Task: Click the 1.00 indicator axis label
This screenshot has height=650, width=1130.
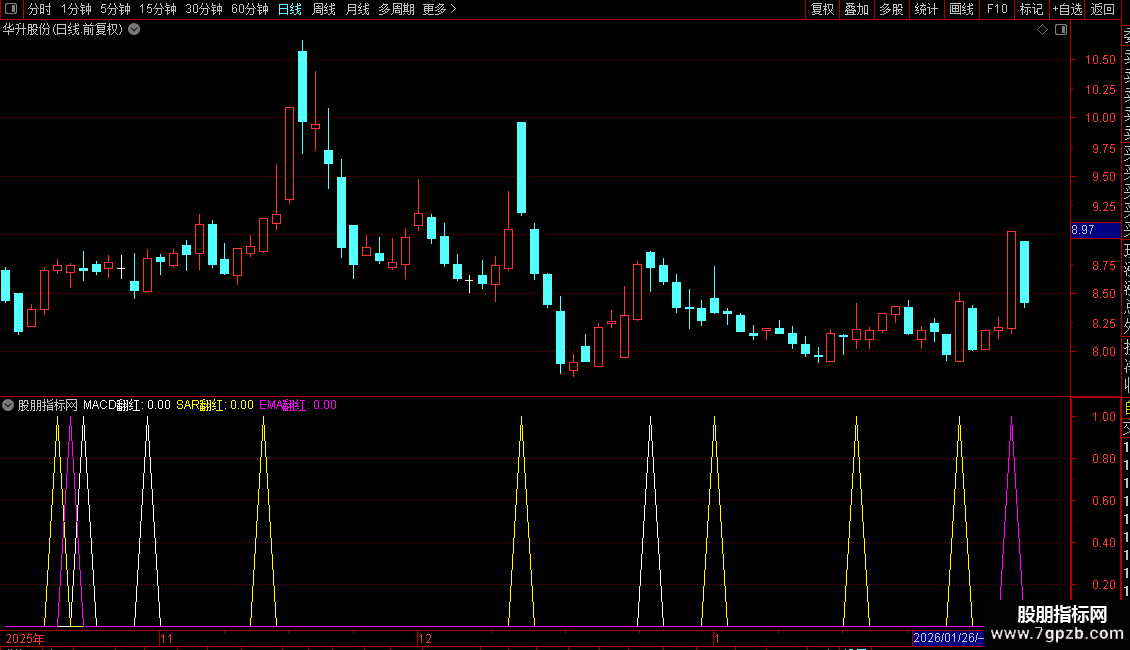Action: coord(1103,417)
